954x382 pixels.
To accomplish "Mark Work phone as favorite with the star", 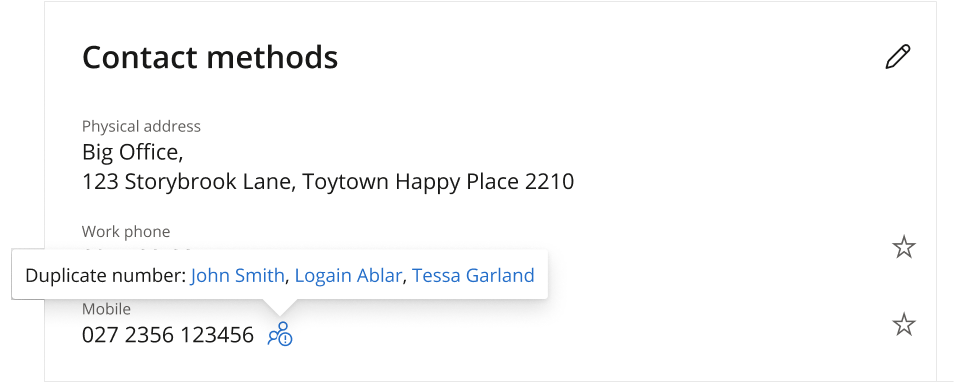I will tap(904, 247).
